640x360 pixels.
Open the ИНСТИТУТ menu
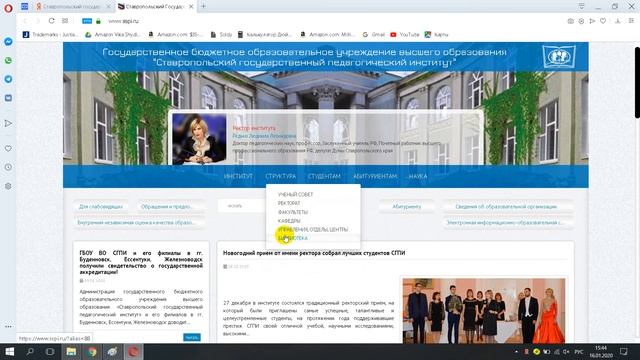point(238,176)
